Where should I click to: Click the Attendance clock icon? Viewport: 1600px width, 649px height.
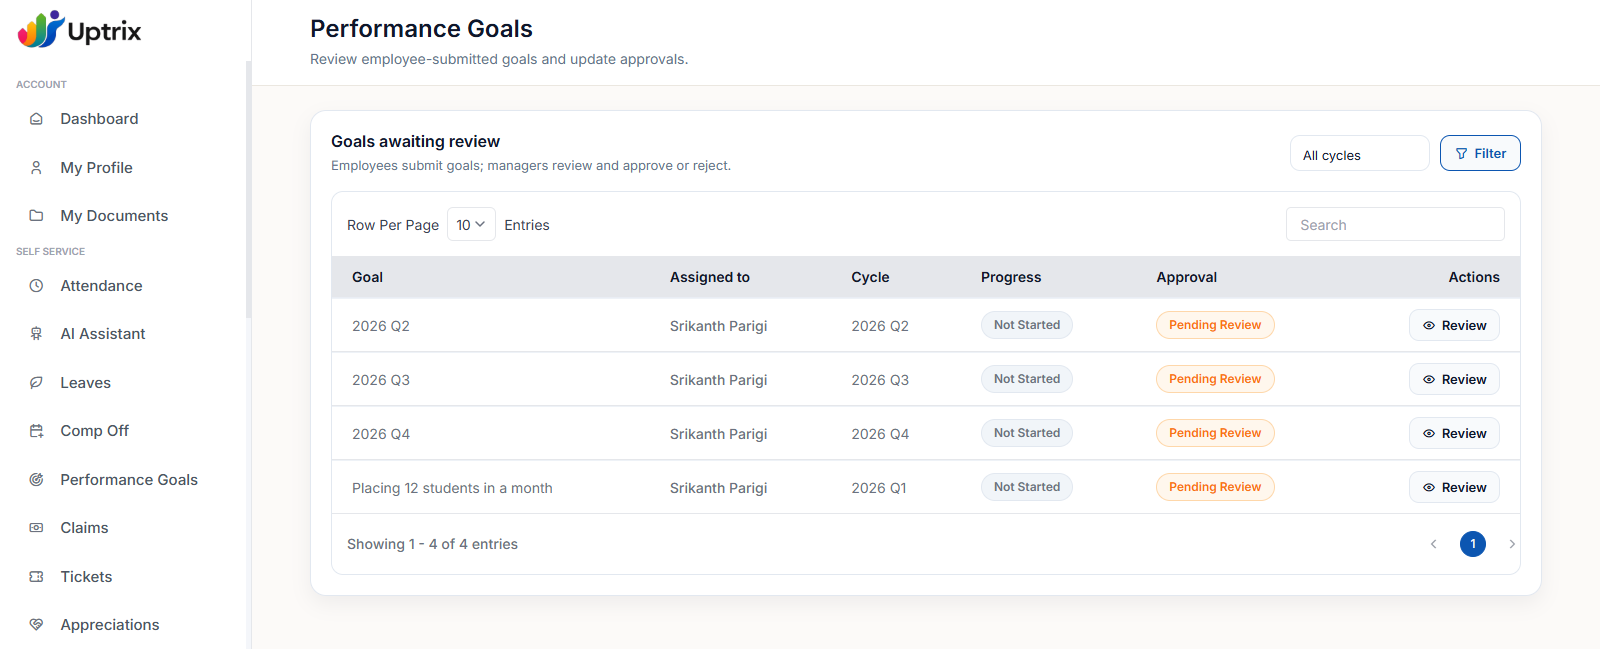[36, 286]
